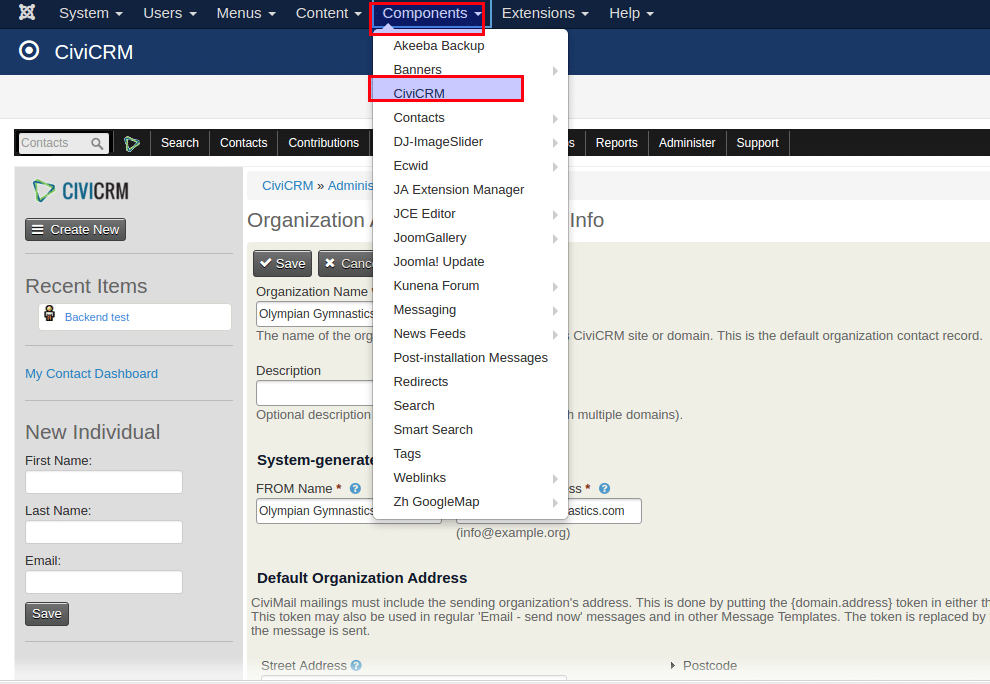
Task: Choose Smart Search
Action: pyautogui.click(x=433, y=429)
